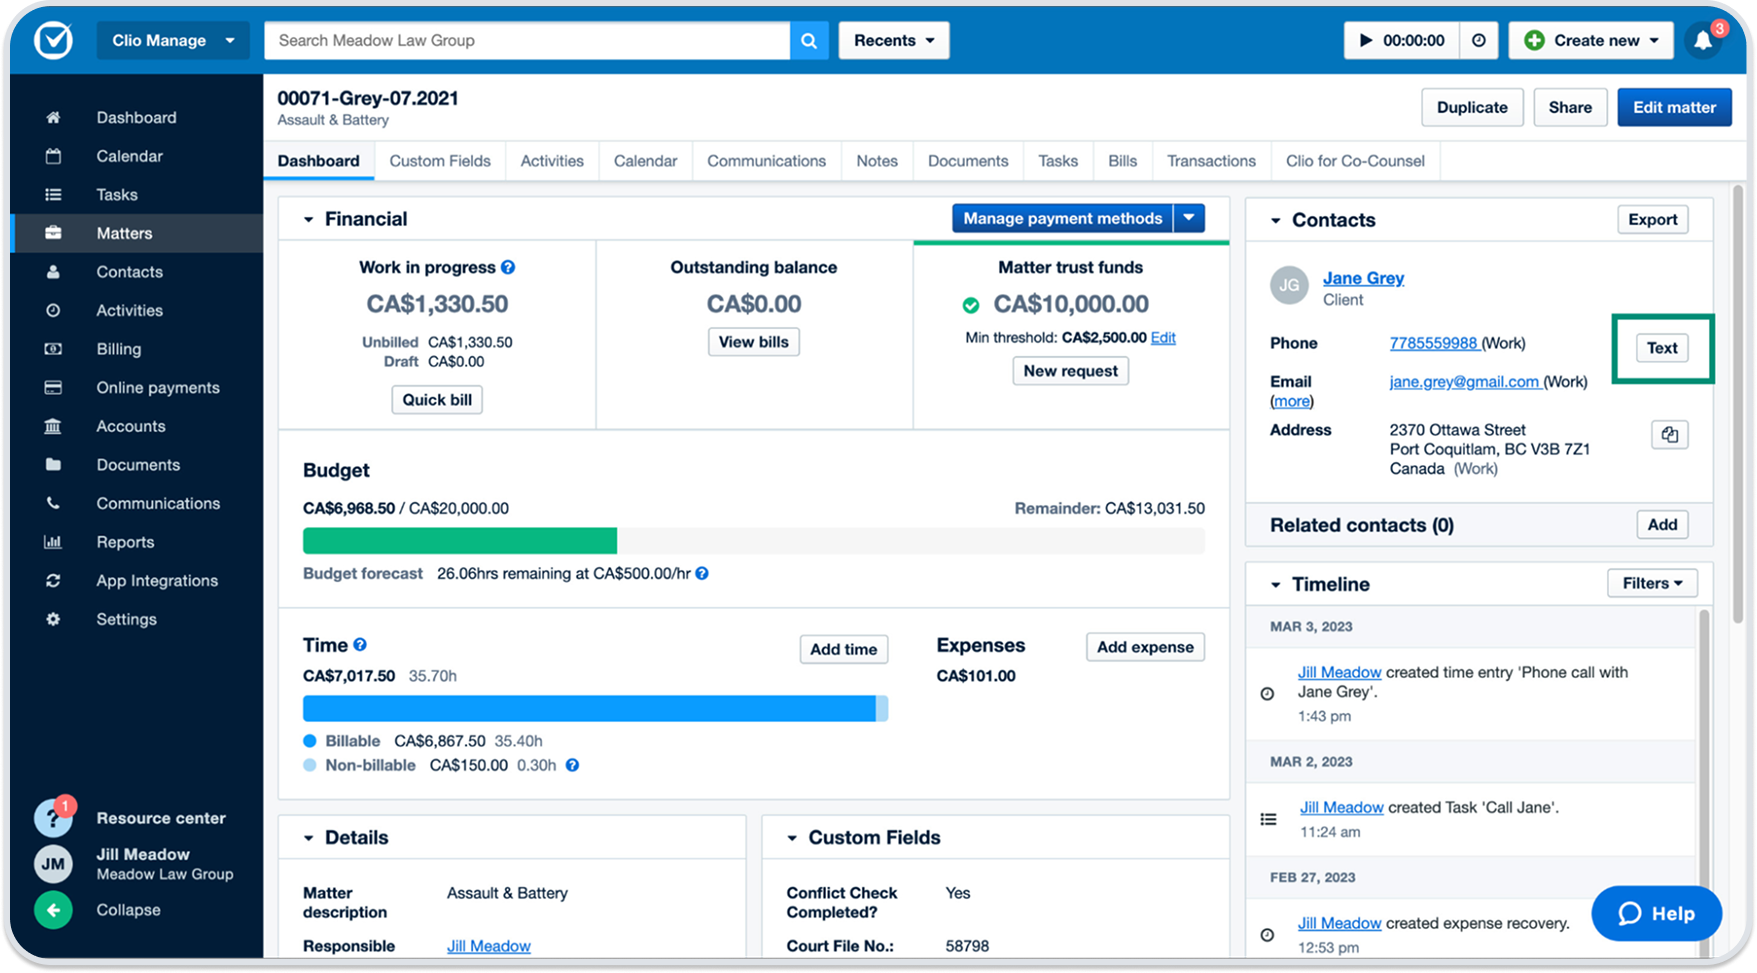
Task: Copy Jane Grey's address using copy icon
Action: coord(1669,434)
